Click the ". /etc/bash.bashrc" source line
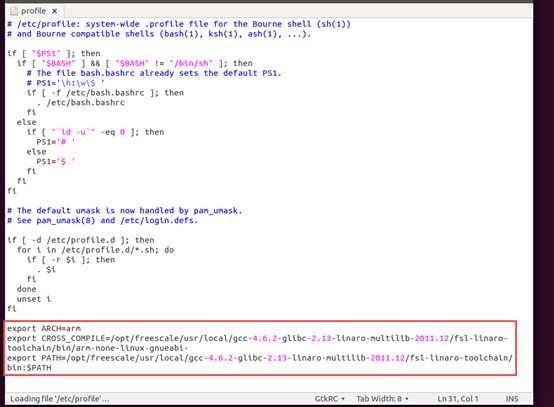The width and height of the screenshot is (554, 407). pyautogui.click(x=81, y=103)
